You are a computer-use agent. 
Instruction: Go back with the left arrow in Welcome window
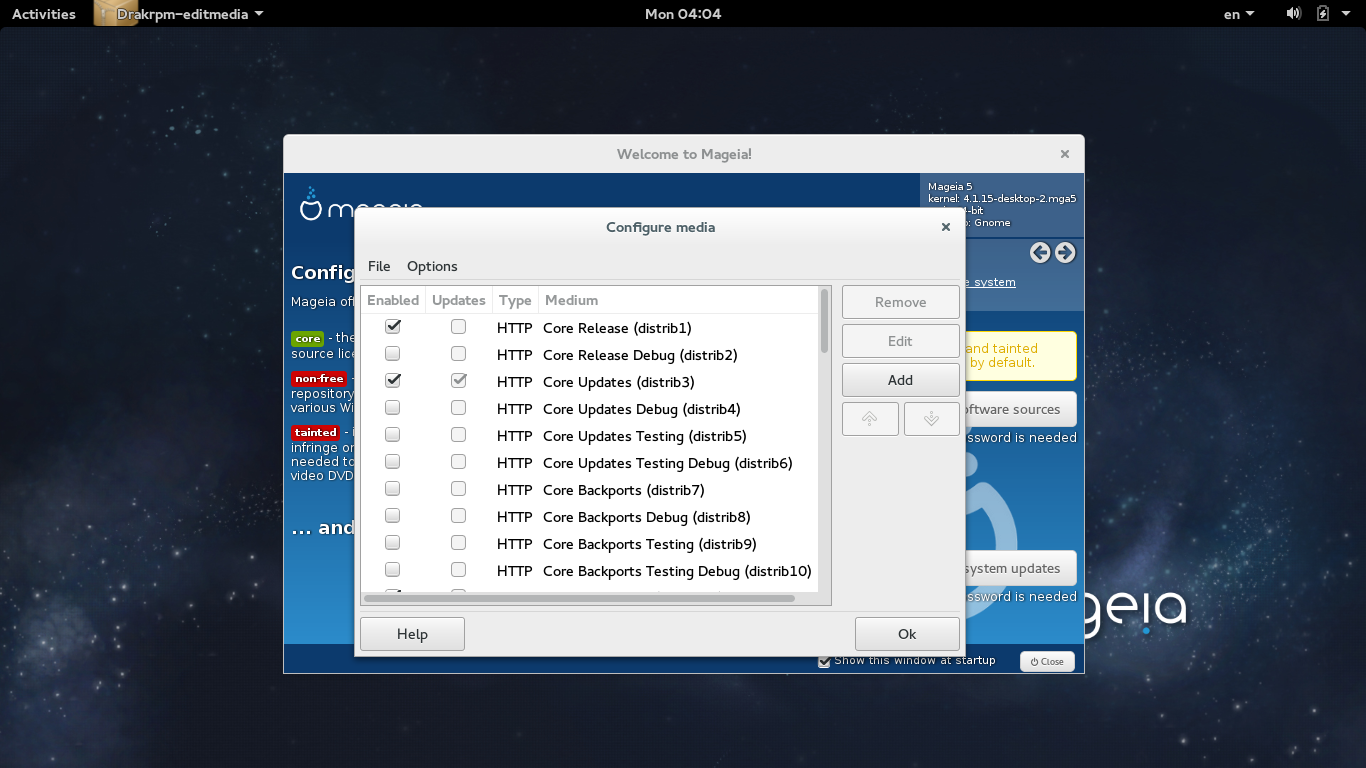(1040, 253)
